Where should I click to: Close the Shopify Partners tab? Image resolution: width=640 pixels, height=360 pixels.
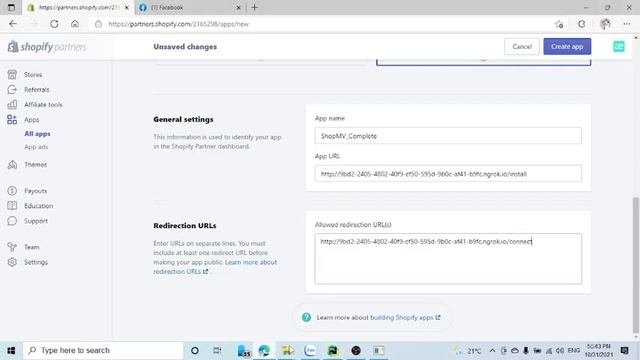(127, 7)
